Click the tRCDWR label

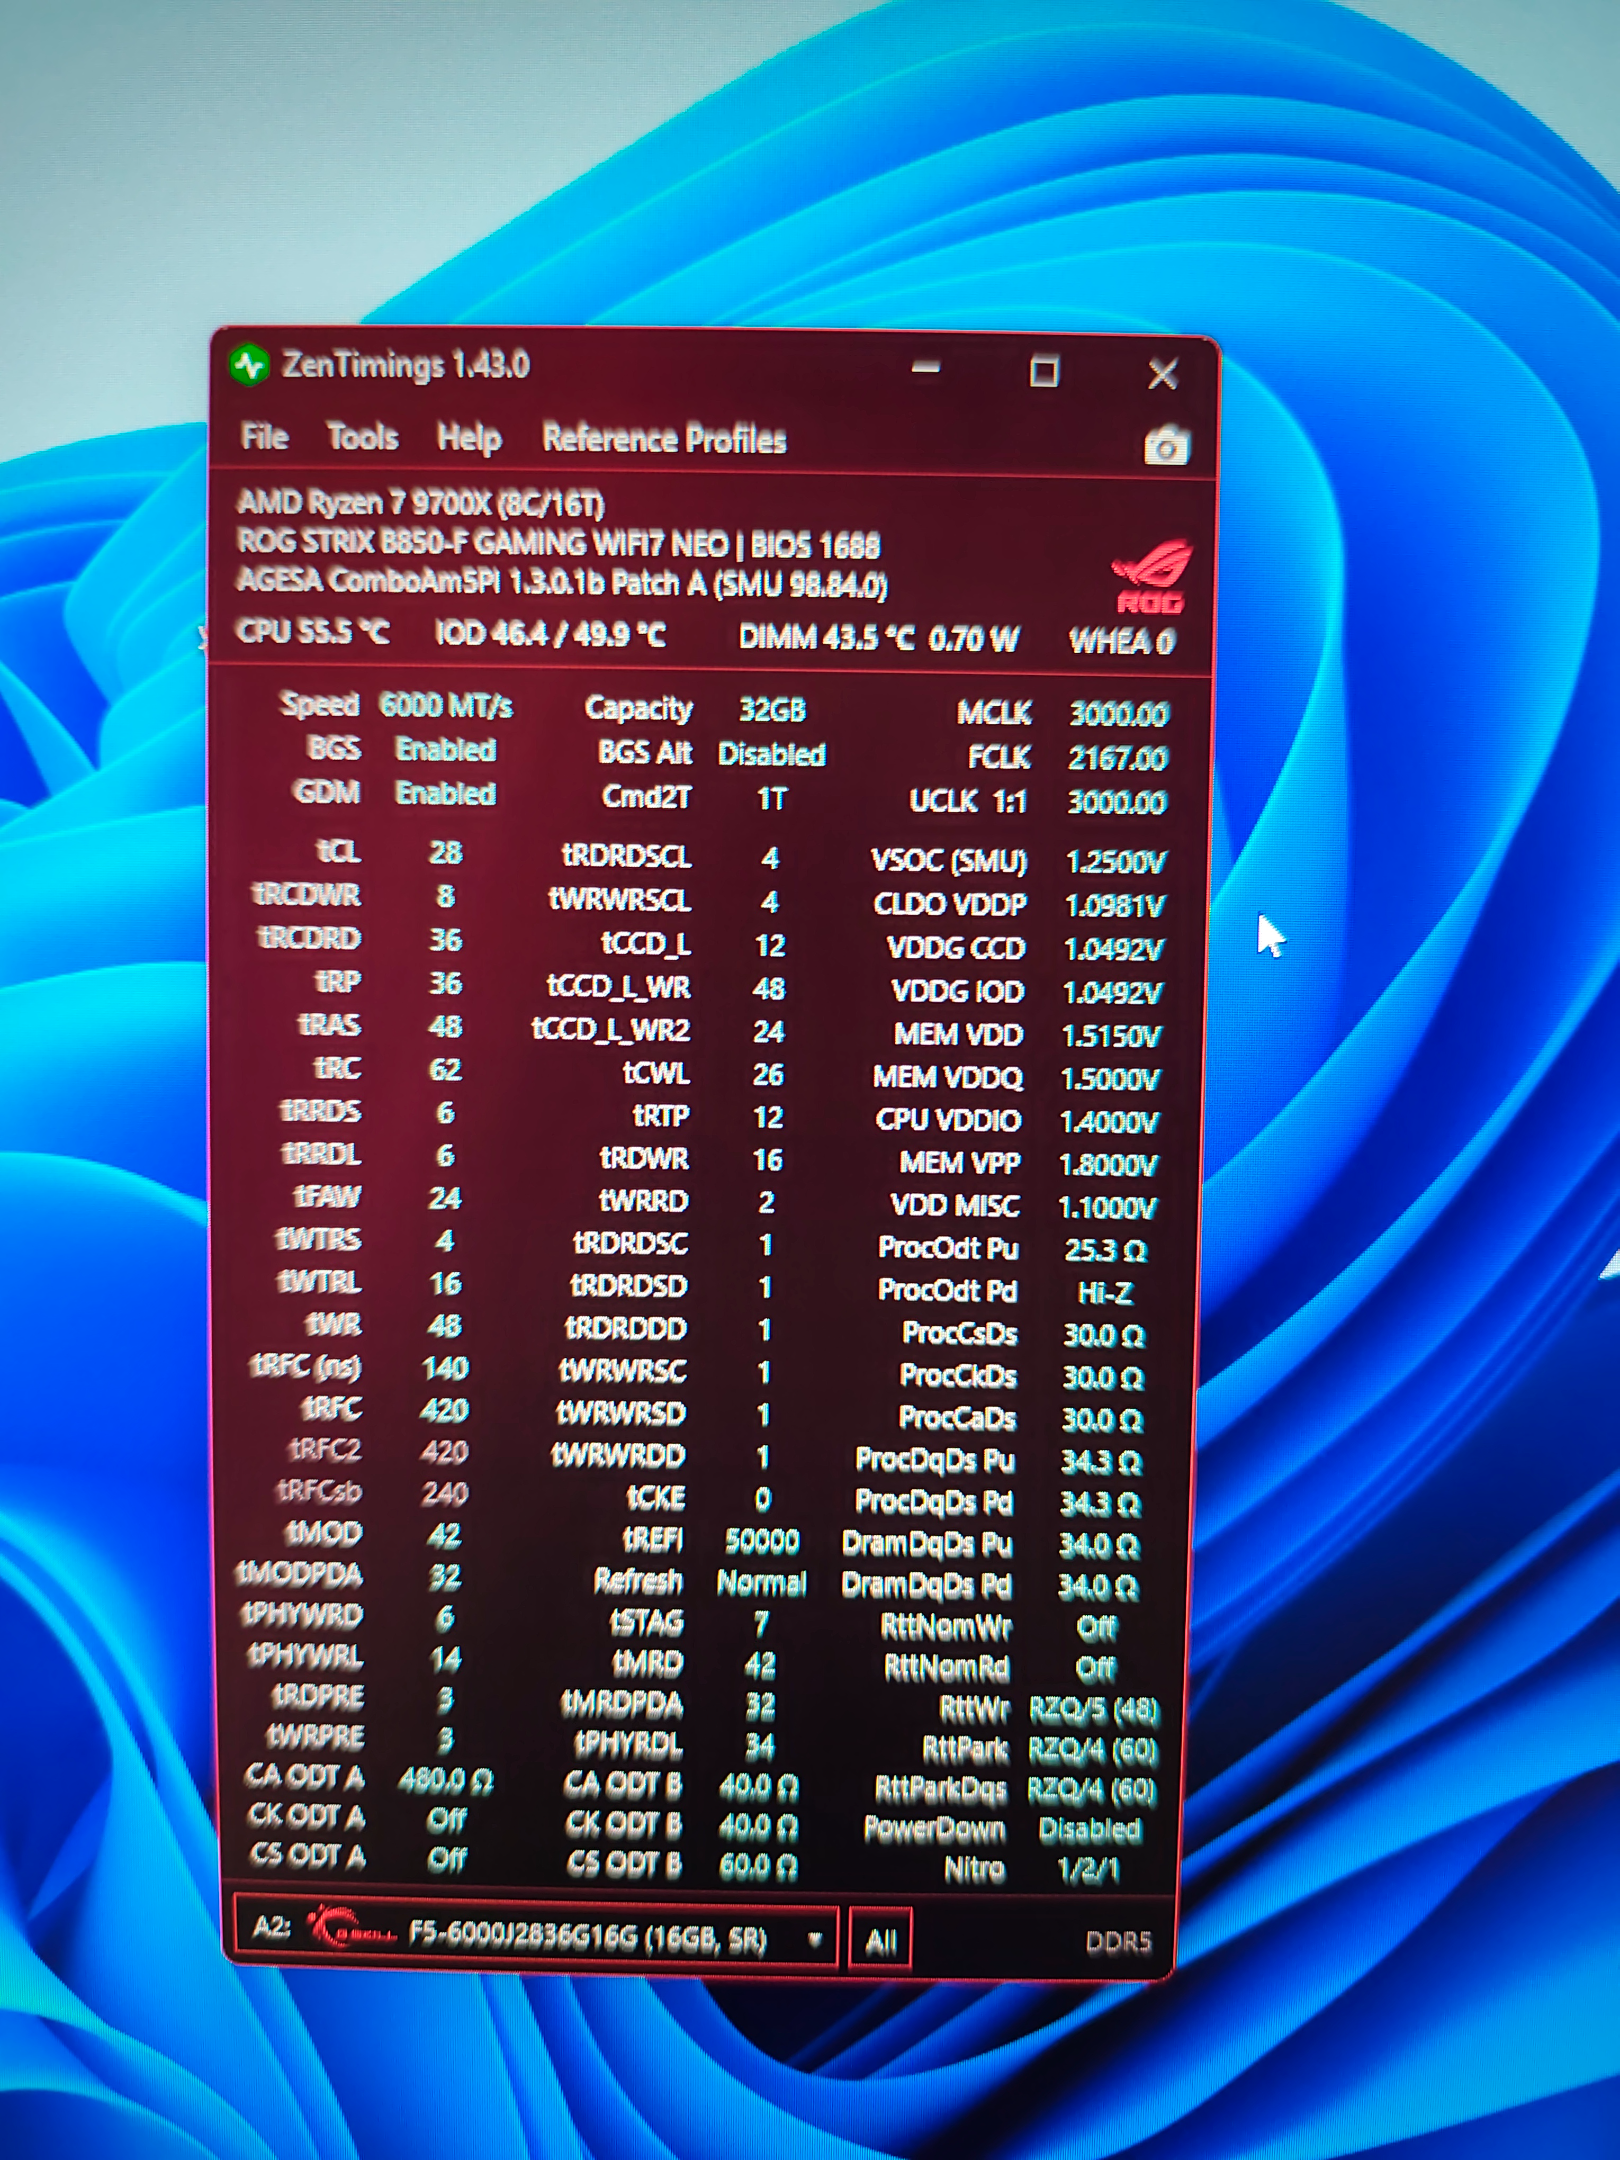click(307, 894)
